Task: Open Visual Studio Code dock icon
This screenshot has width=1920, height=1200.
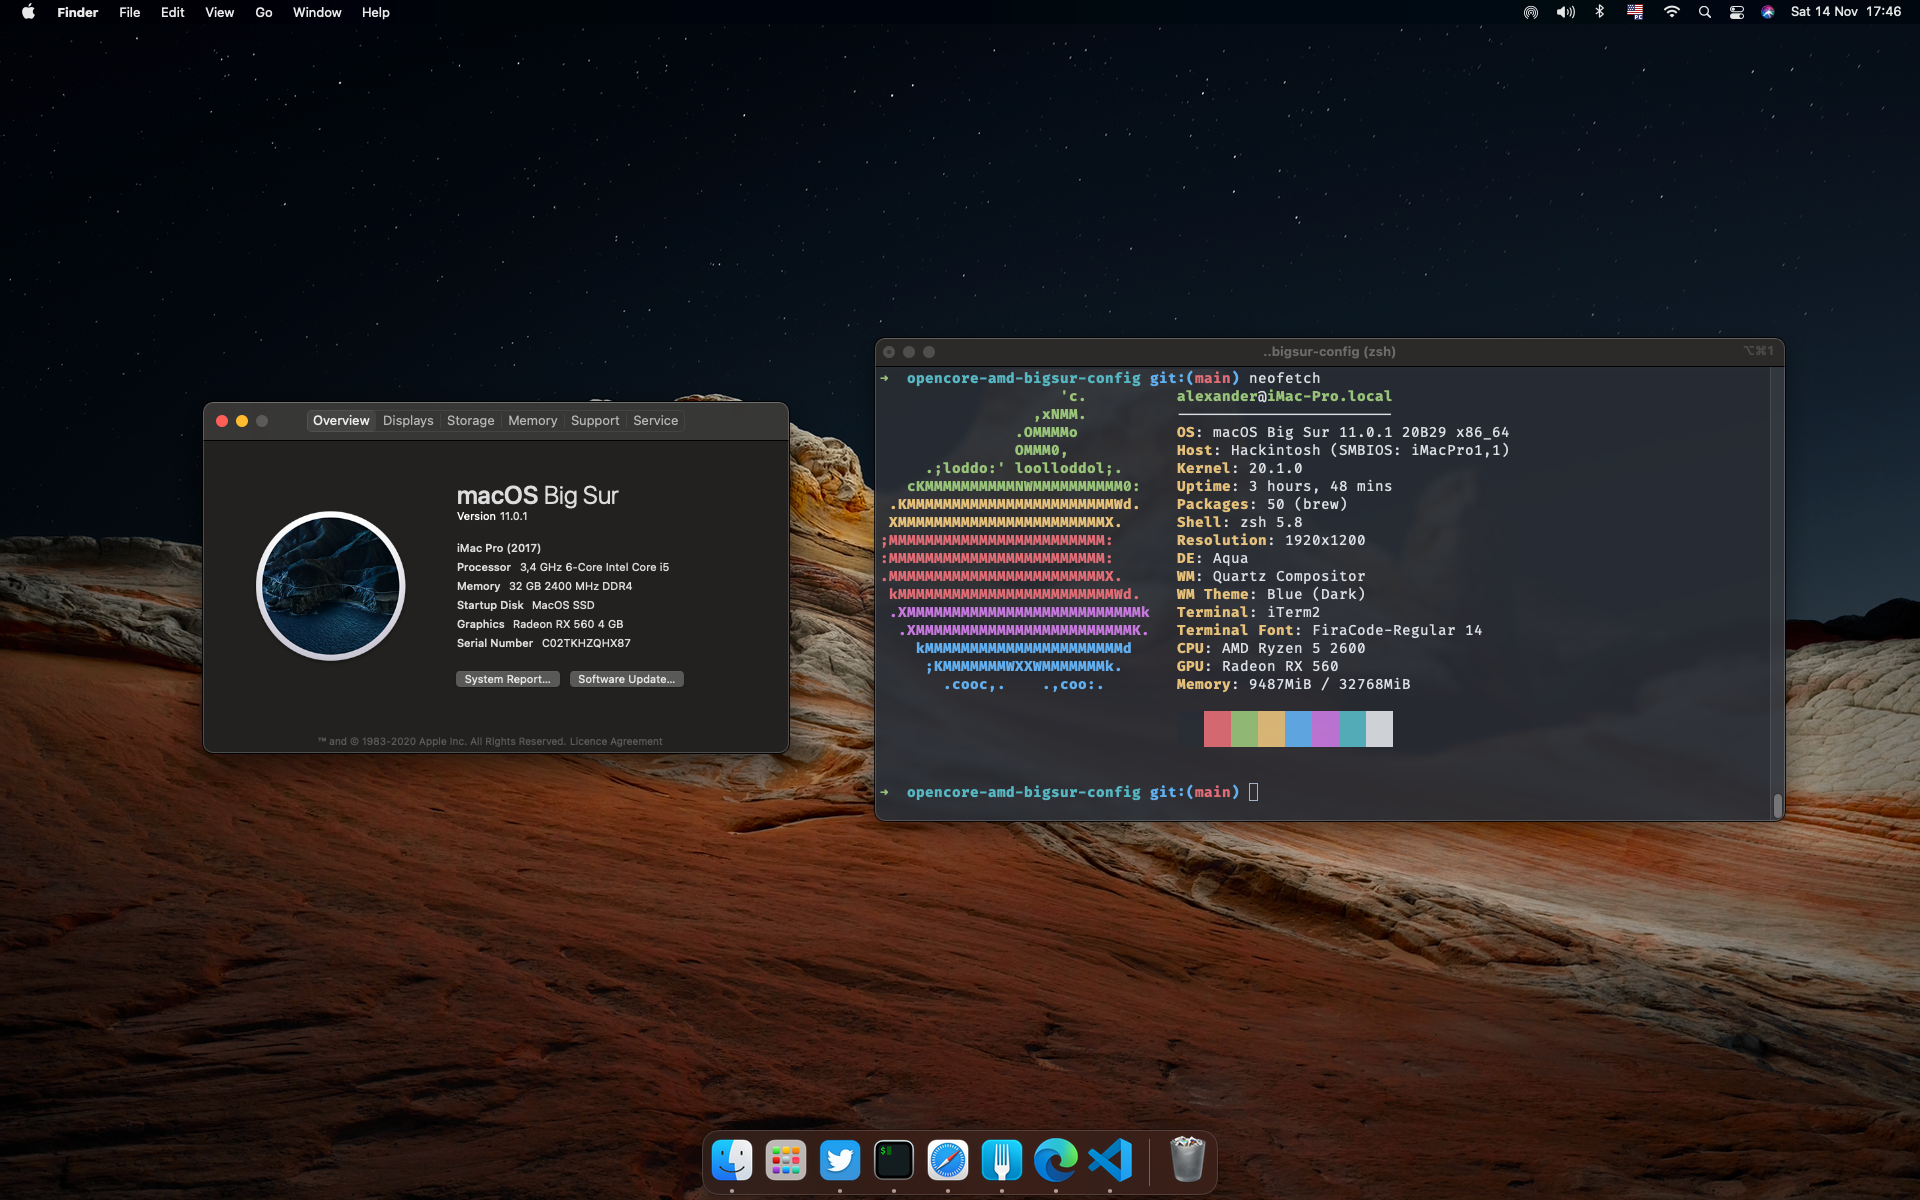Action: coord(1110,1160)
